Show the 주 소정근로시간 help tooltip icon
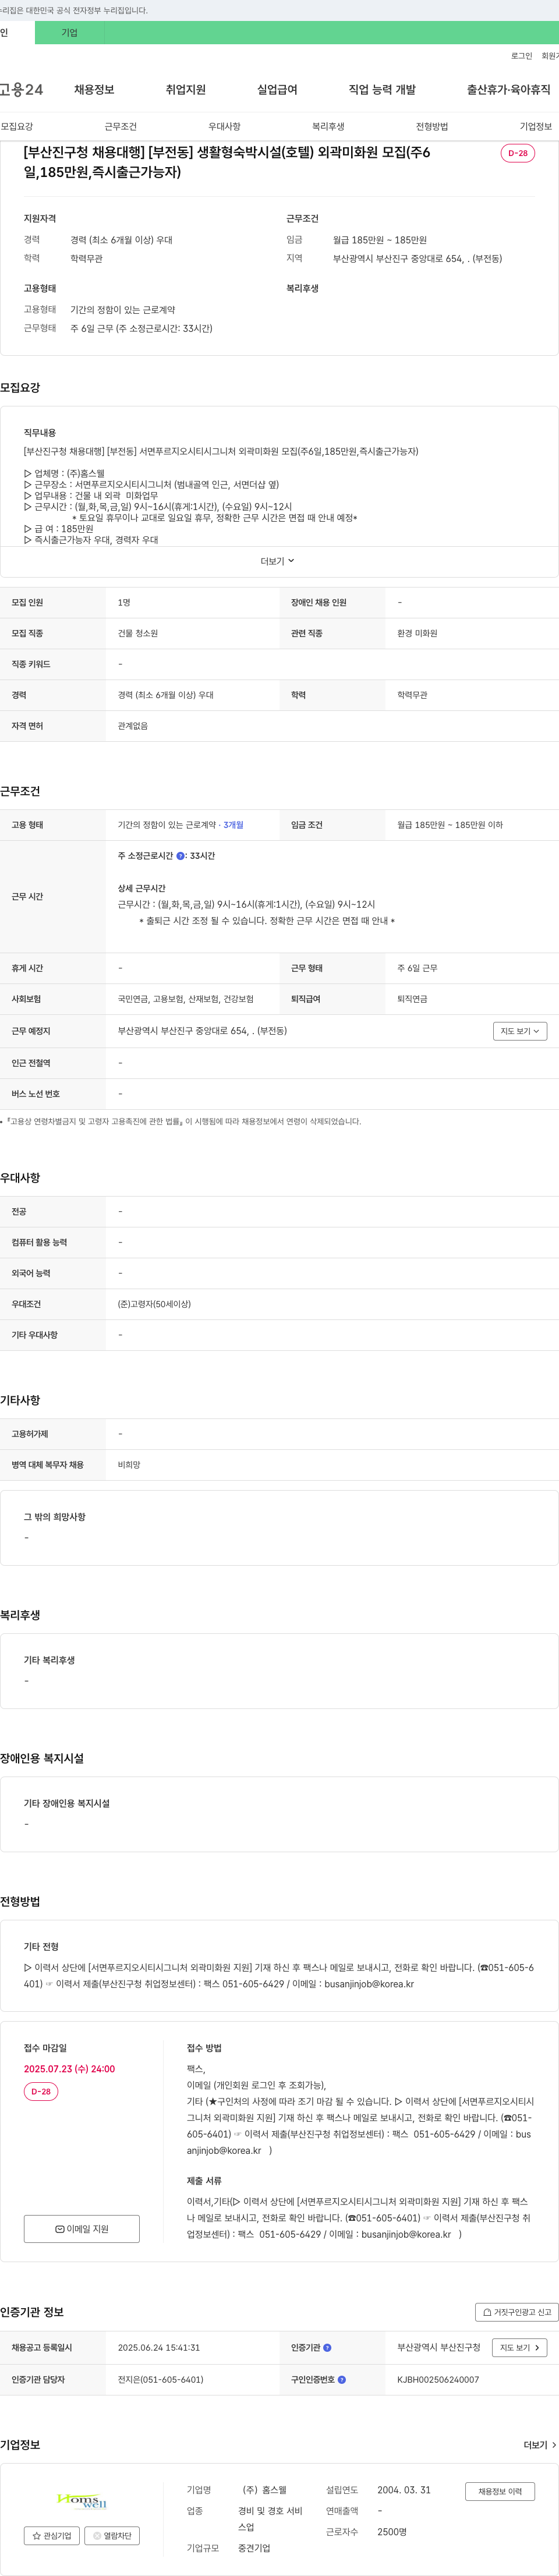Screen dimensions: 559x2576 (181, 856)
